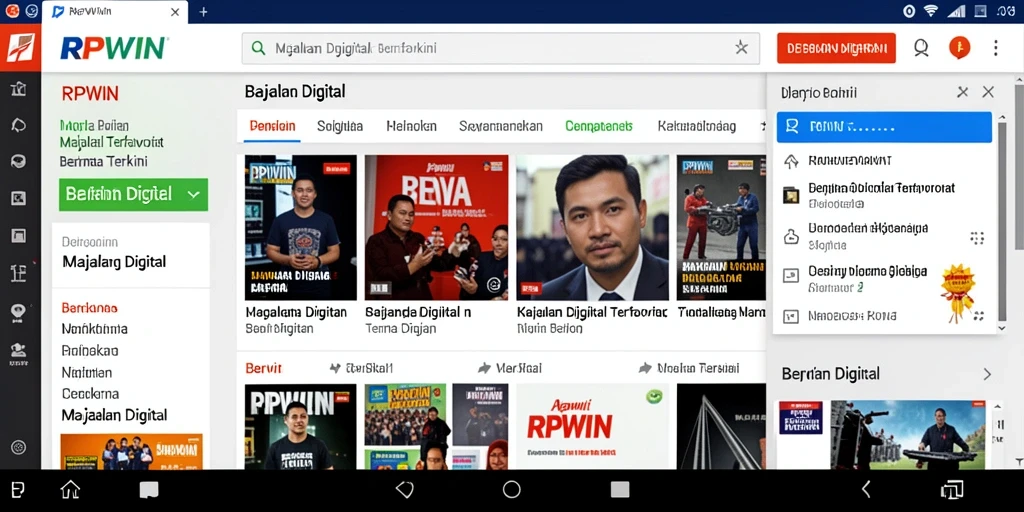Image resolution: width=1024 pixels, height=512 pixels.
Task: Click the chat bubble icon in left sidebar
Action: pyautogui.click(x=19, y=125)
